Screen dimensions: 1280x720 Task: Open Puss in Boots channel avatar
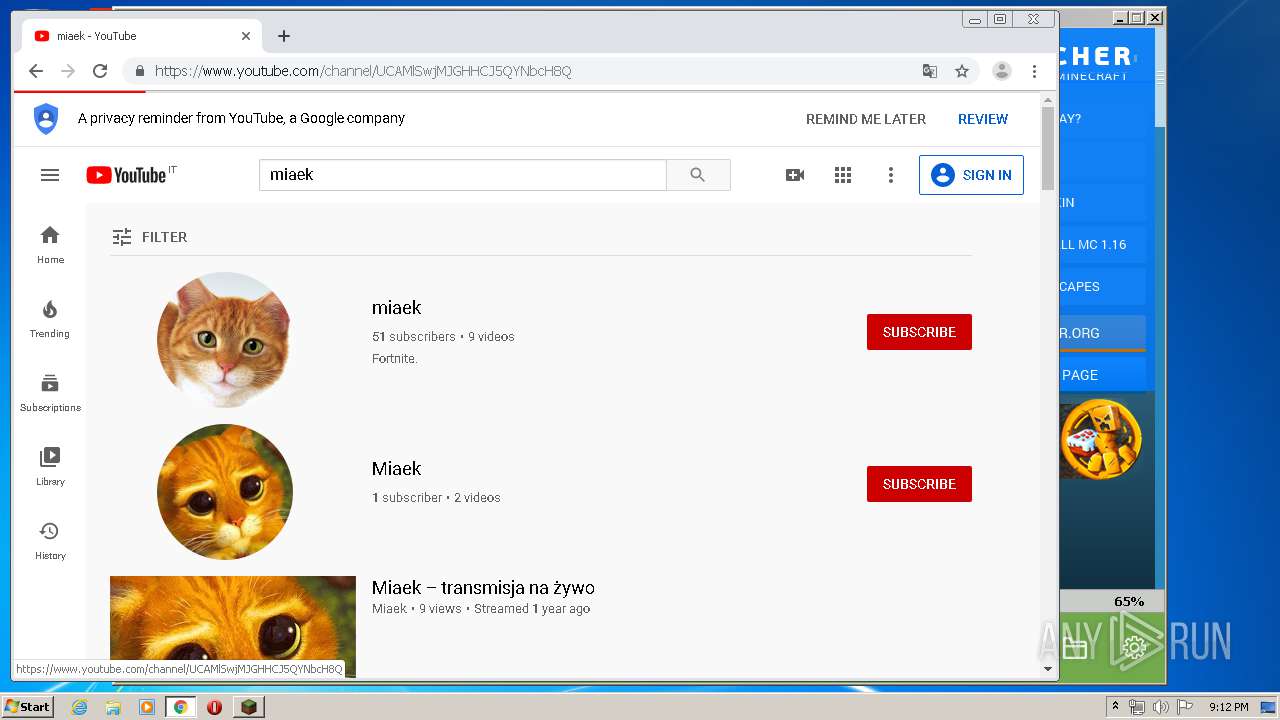pos(225,492)
